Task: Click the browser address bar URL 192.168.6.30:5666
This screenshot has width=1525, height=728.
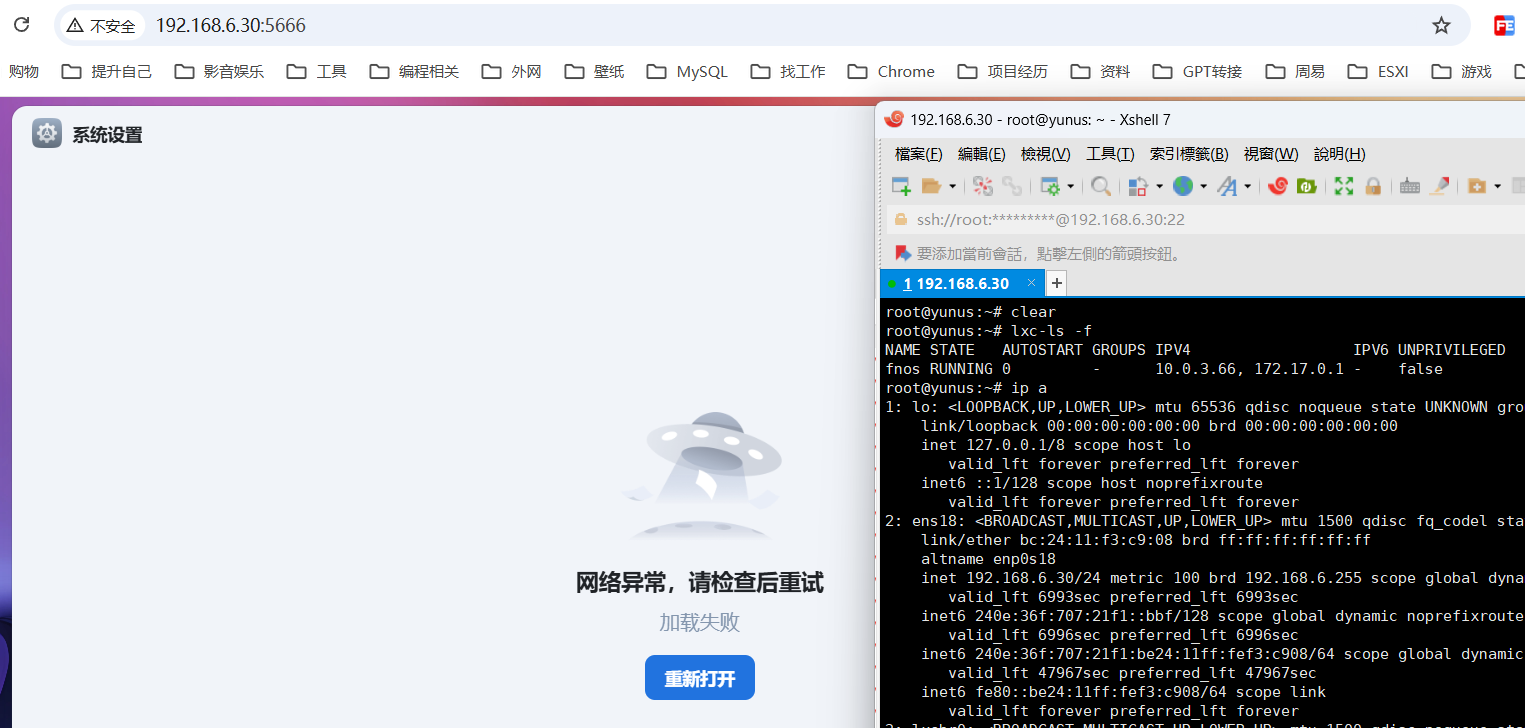Action: (x=231, y=25)
